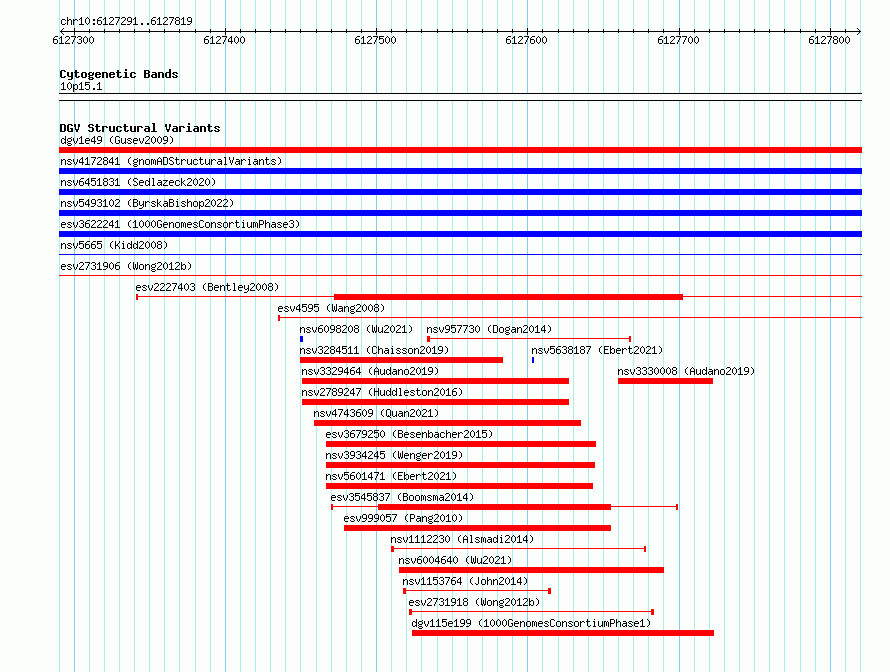890x672 pixels.
Task: Click small blue mark of nsv5638187
Action: [x=533, y=360]
